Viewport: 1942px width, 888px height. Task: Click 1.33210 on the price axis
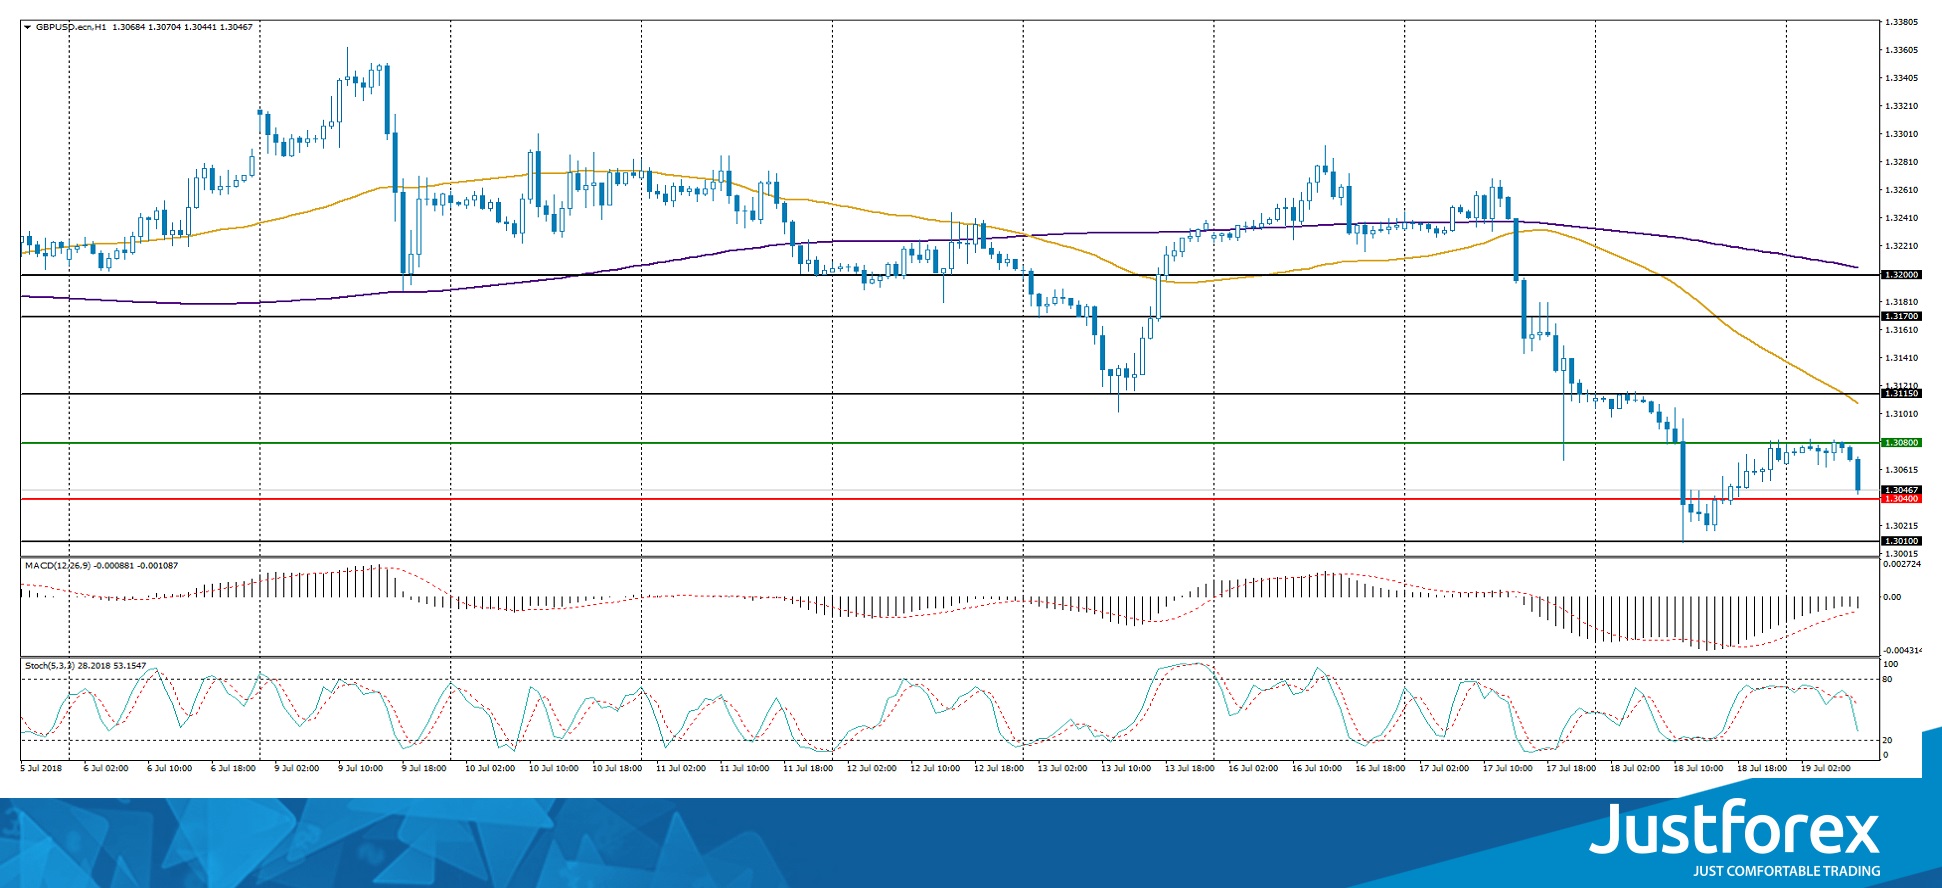coord(1901,106)
